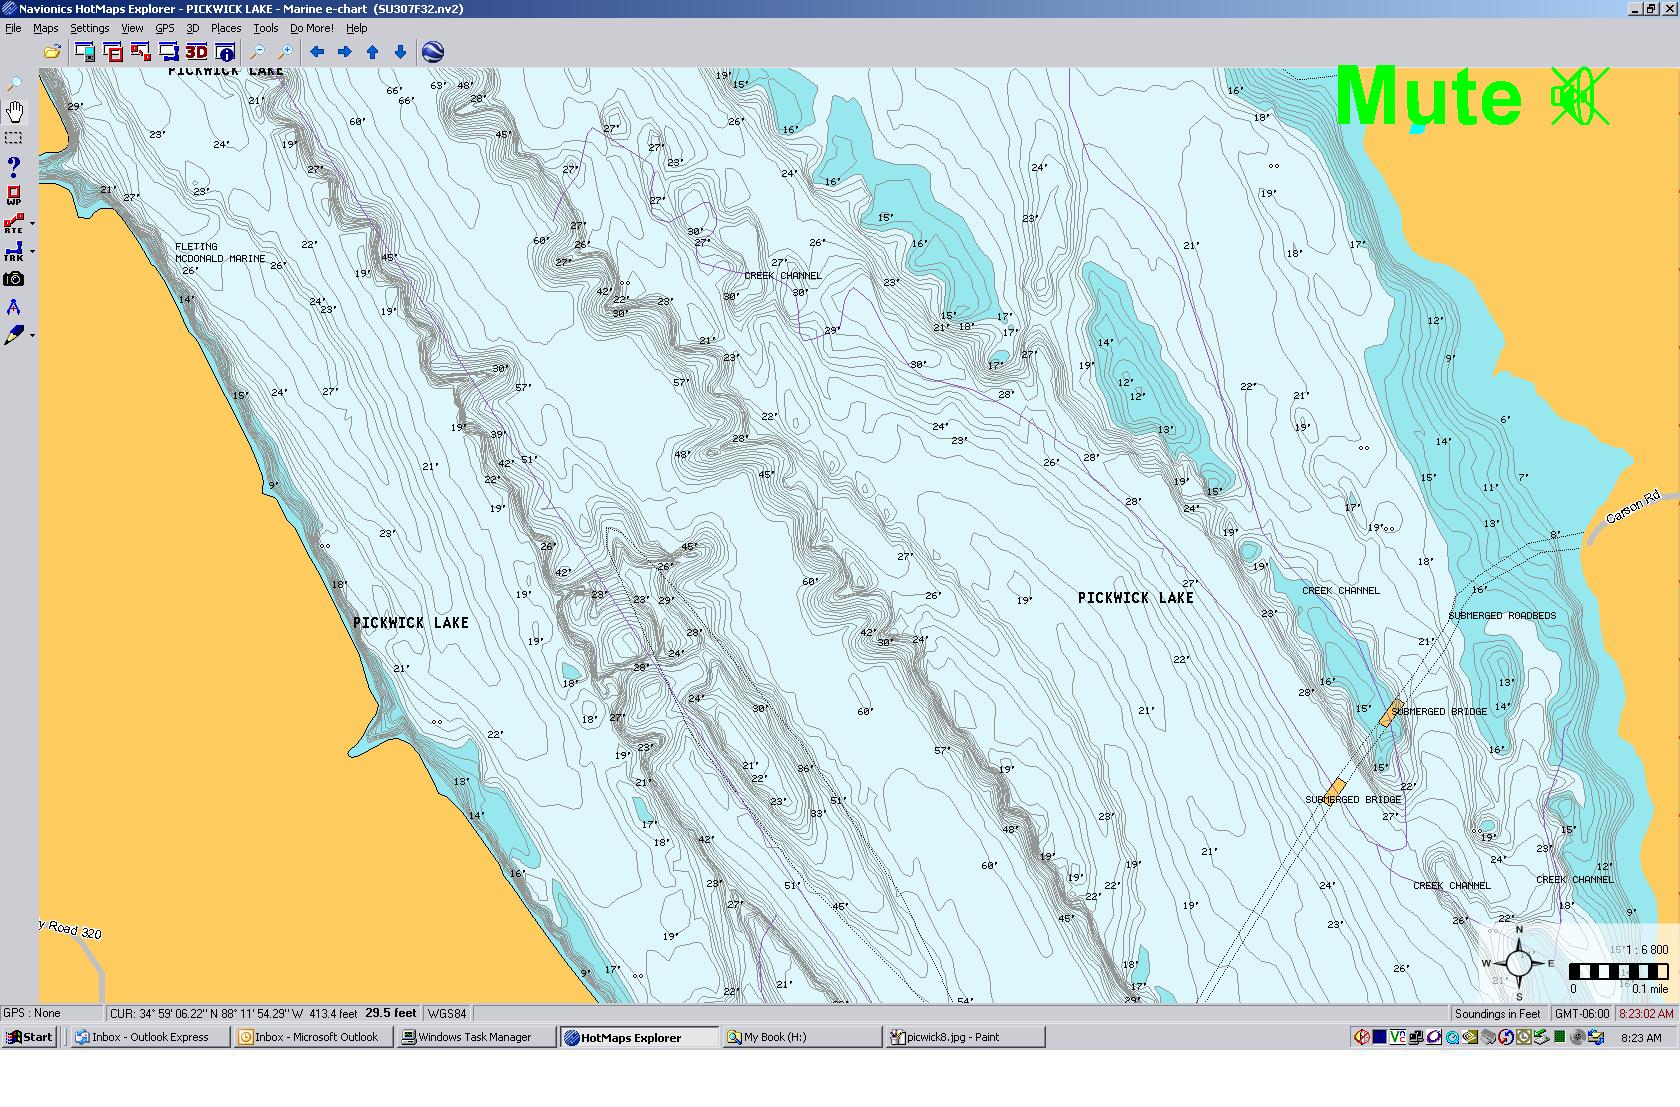Expand the pencil tool dropdown arrow
Screen dimensions: 1680x1107
[33, 336]
